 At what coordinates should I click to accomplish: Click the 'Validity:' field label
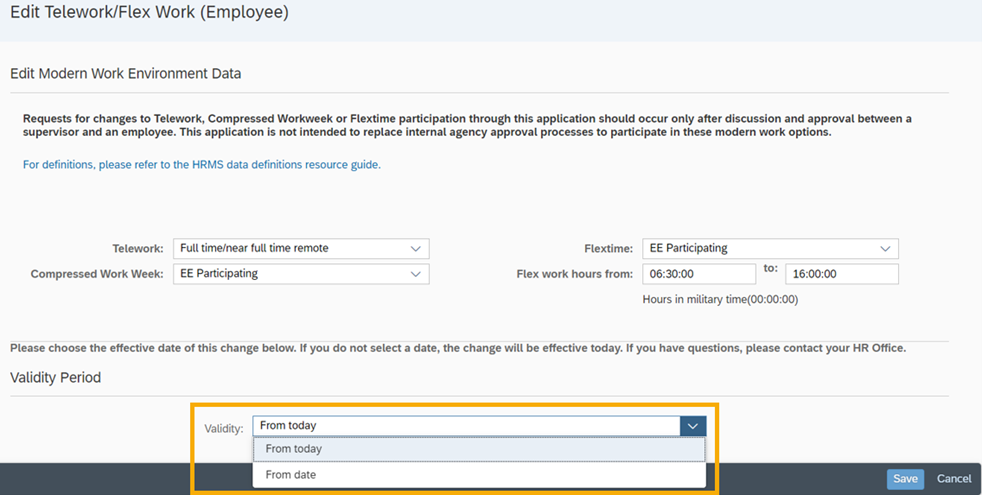tap(223, 428)
